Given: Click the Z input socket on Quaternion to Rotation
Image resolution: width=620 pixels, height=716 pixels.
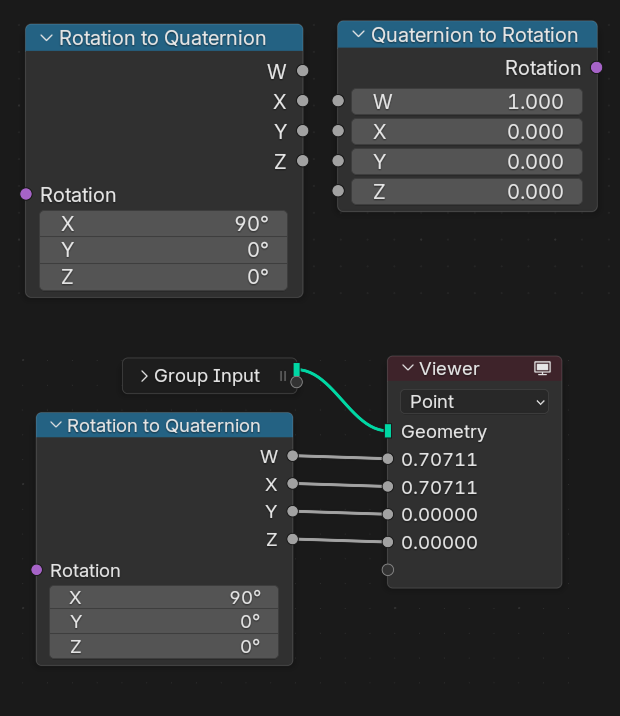Looking at the screenshot, I should 338,191.
